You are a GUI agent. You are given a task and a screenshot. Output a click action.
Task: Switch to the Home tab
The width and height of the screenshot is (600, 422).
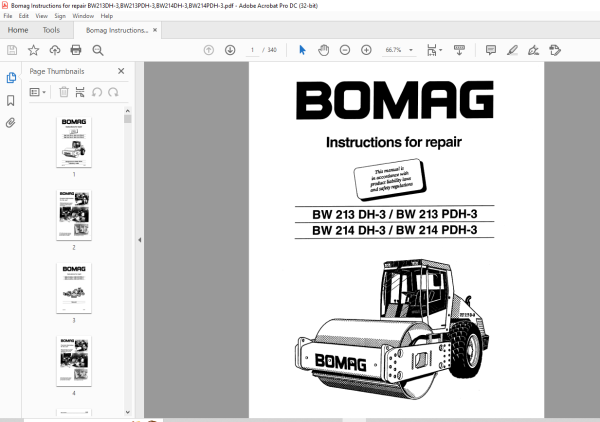(x=18, y=30)
